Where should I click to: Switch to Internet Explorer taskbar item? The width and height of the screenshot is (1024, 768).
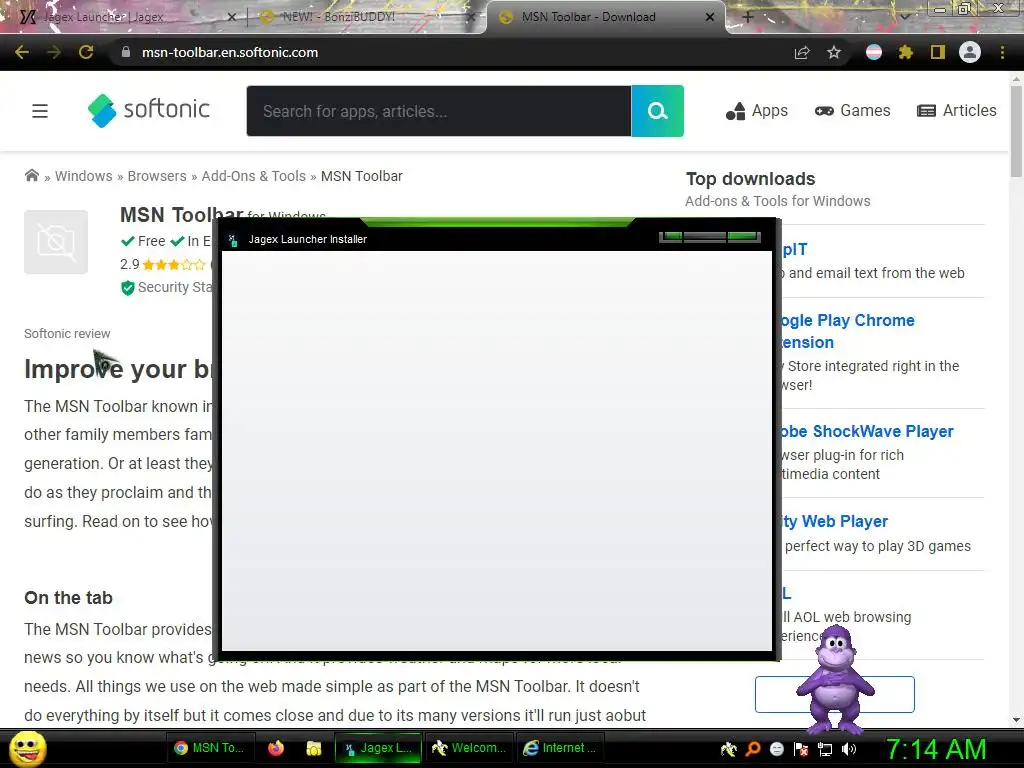pos(560,748)
